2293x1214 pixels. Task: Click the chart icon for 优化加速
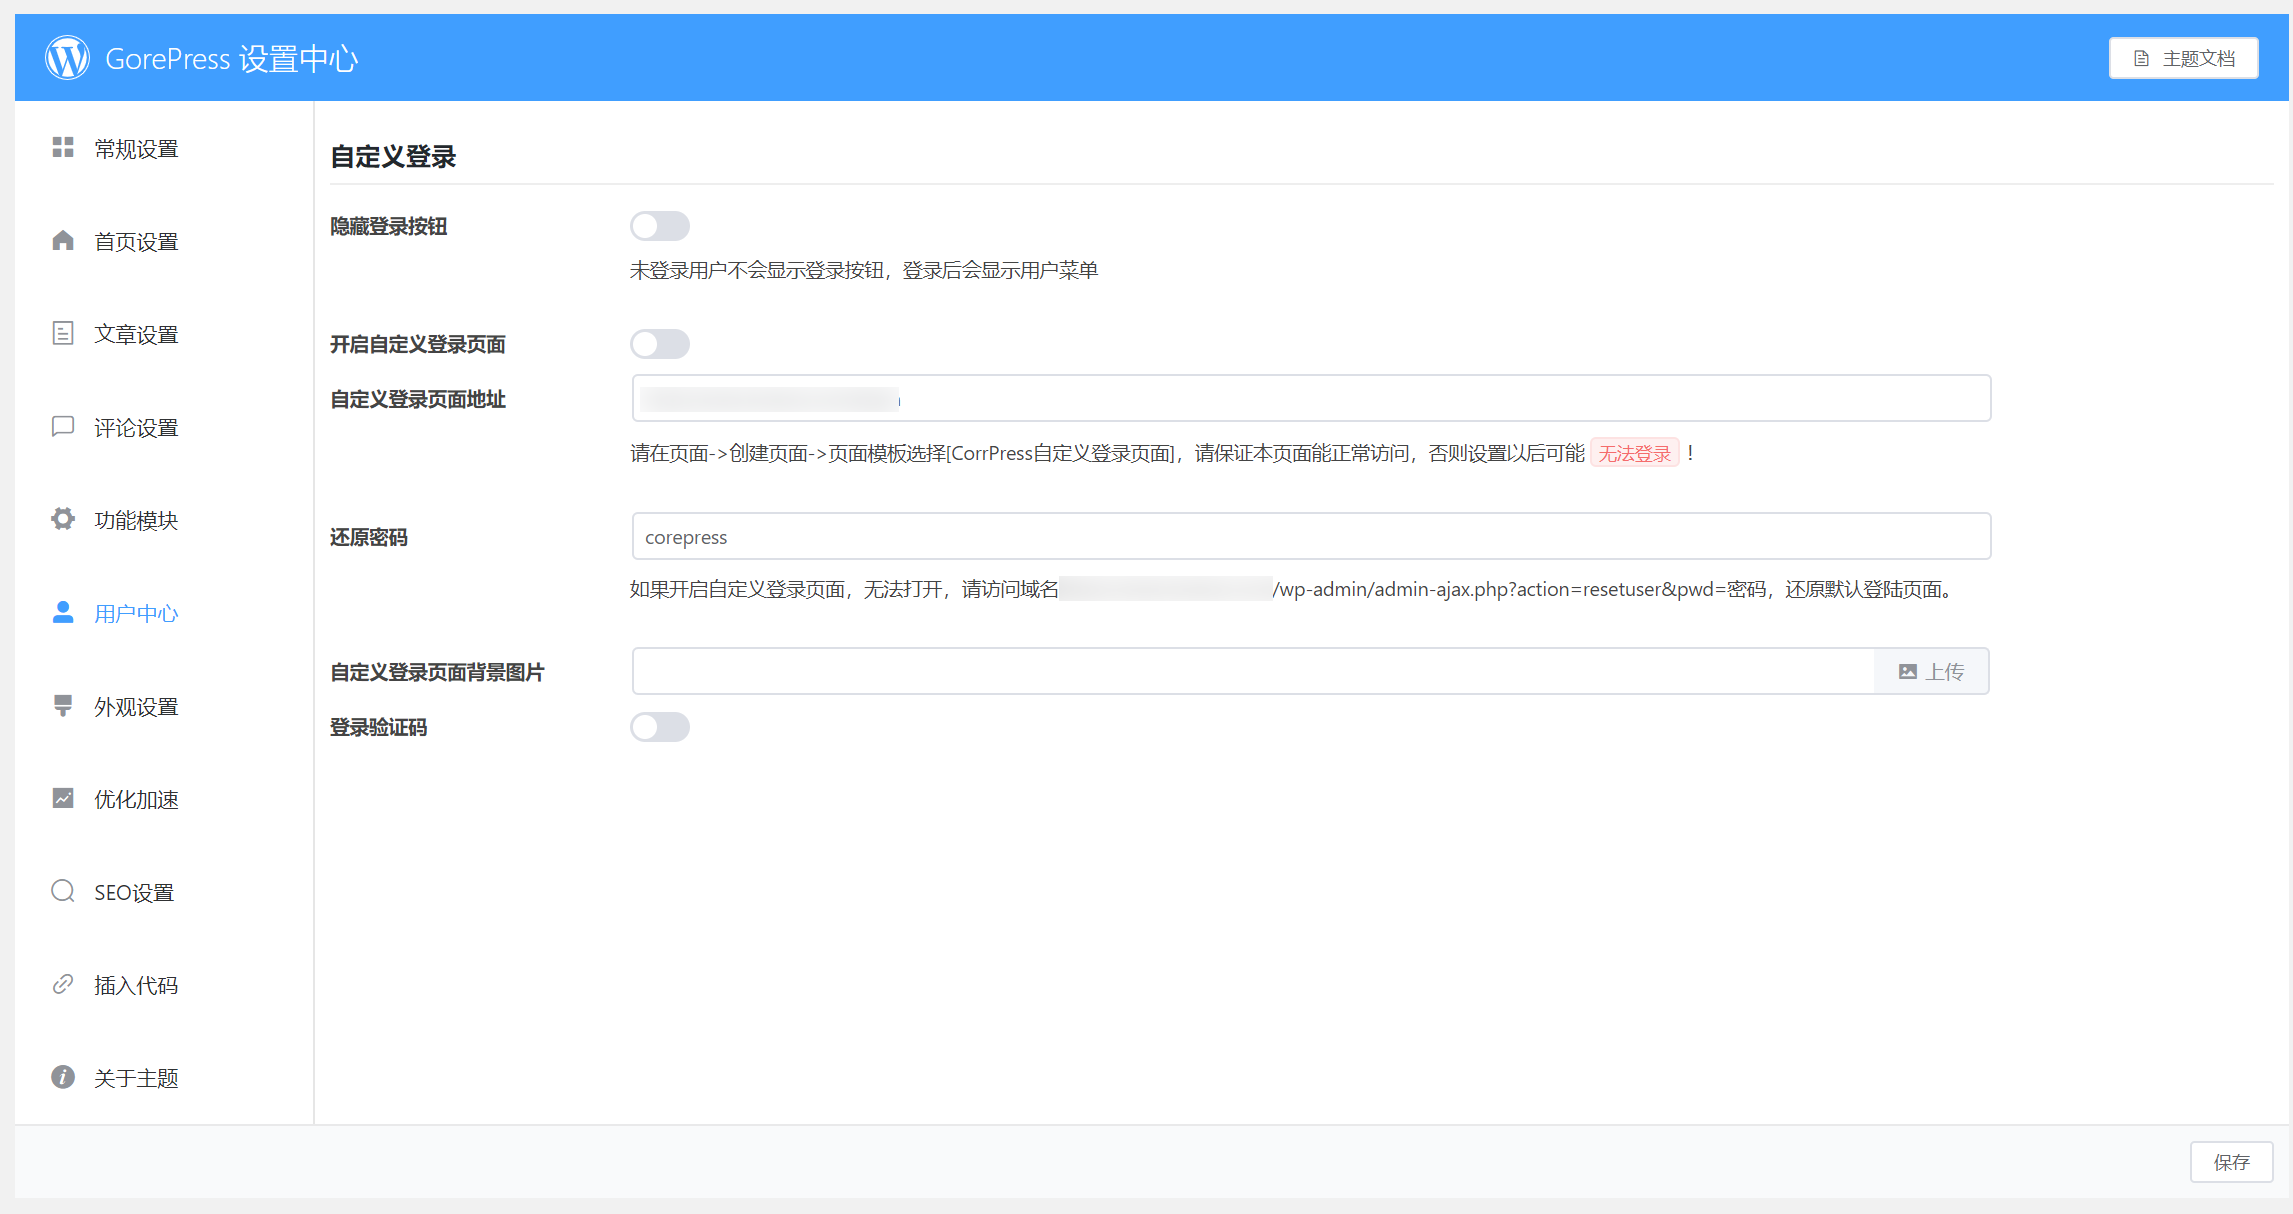(63, 798)
